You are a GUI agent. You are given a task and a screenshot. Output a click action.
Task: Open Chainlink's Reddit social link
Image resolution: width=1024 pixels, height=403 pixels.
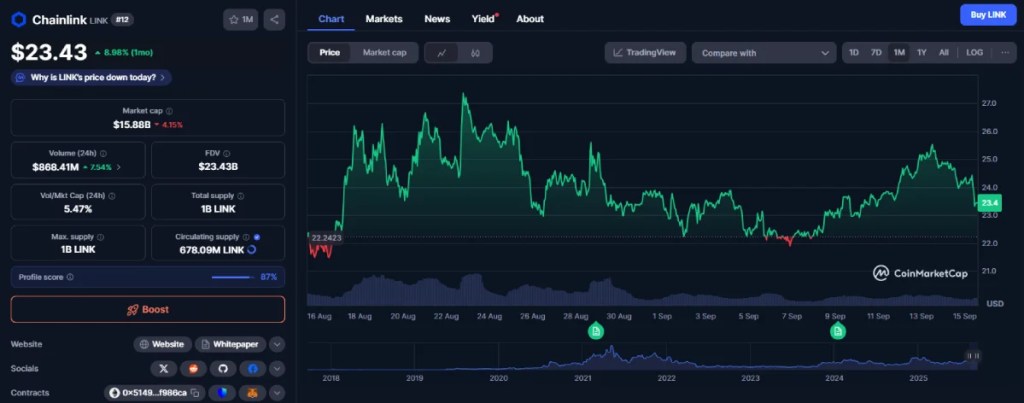tap(193, 369)
